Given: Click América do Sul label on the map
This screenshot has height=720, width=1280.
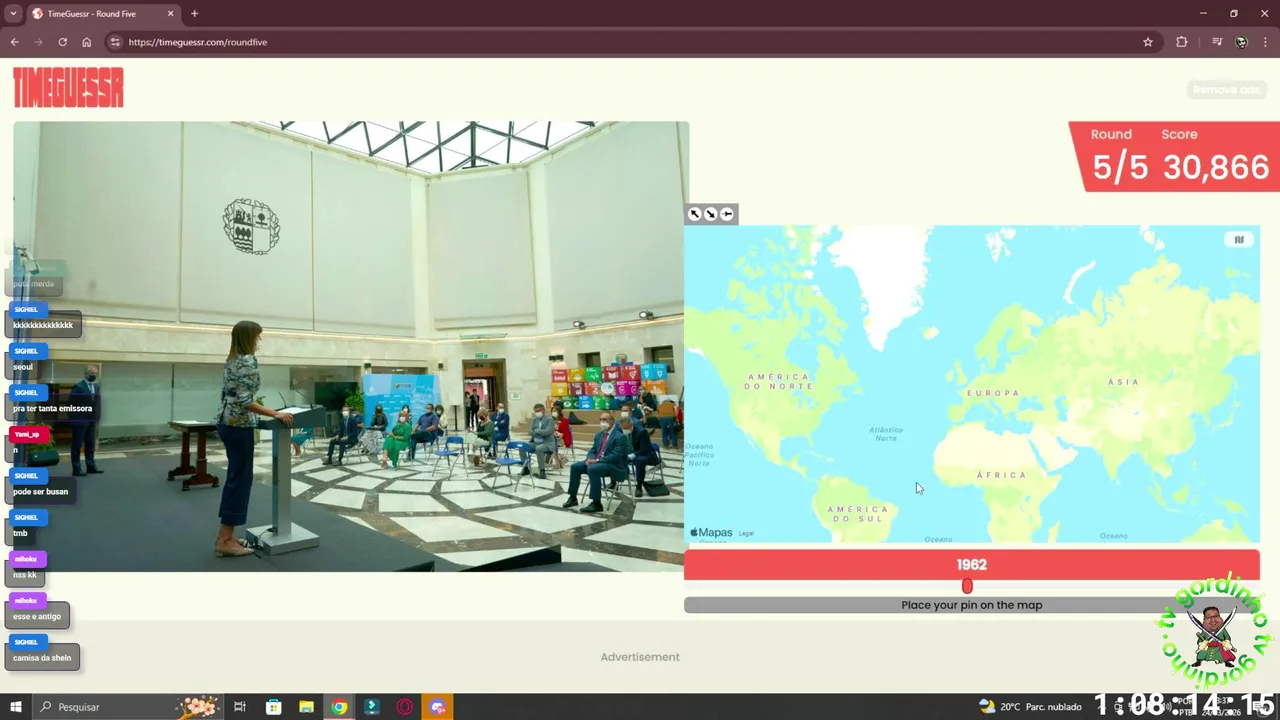Looking at the screenshot, I should [x=857, y=514].
